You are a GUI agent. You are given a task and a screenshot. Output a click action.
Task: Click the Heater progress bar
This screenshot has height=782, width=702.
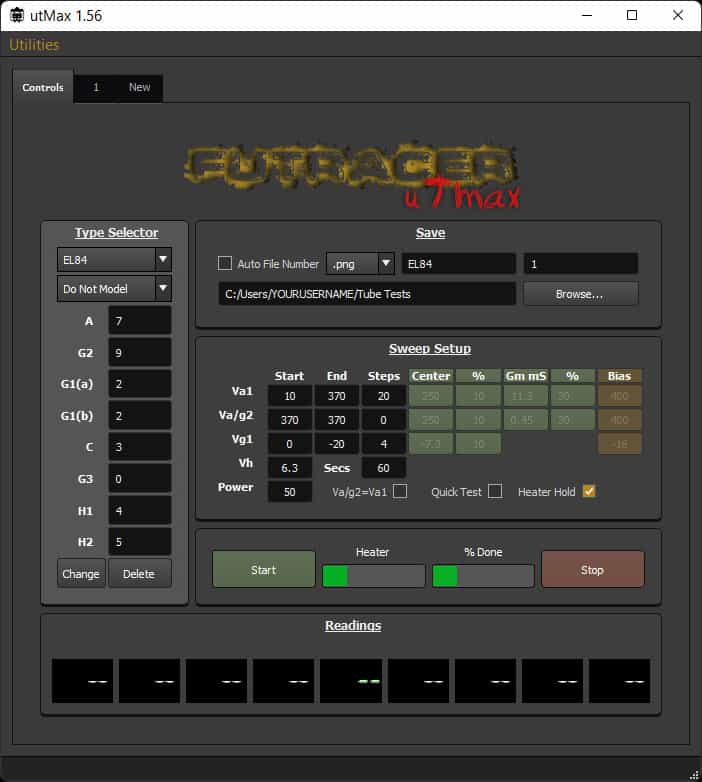point(373,576)
